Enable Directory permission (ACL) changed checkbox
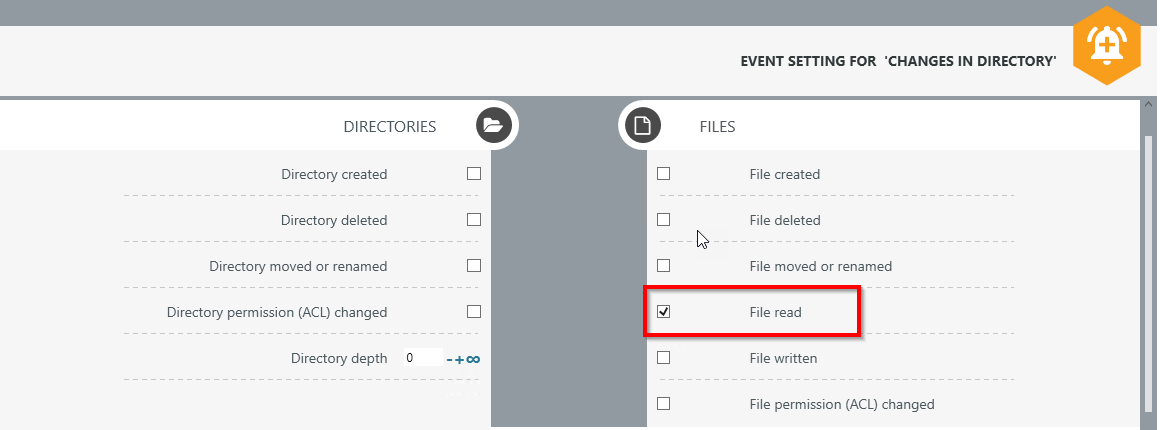This screenshot has height=430, width=1160. coord(474,312)
